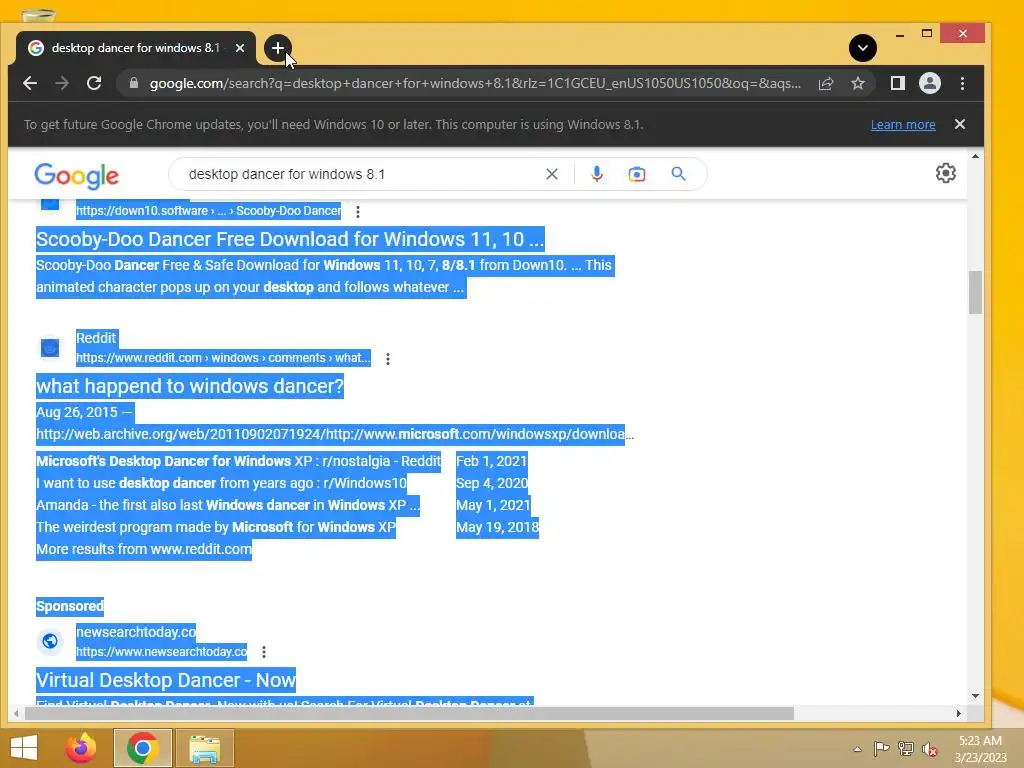Open more options for Scooby-Doo Dancer result

(x=357, y=212)
